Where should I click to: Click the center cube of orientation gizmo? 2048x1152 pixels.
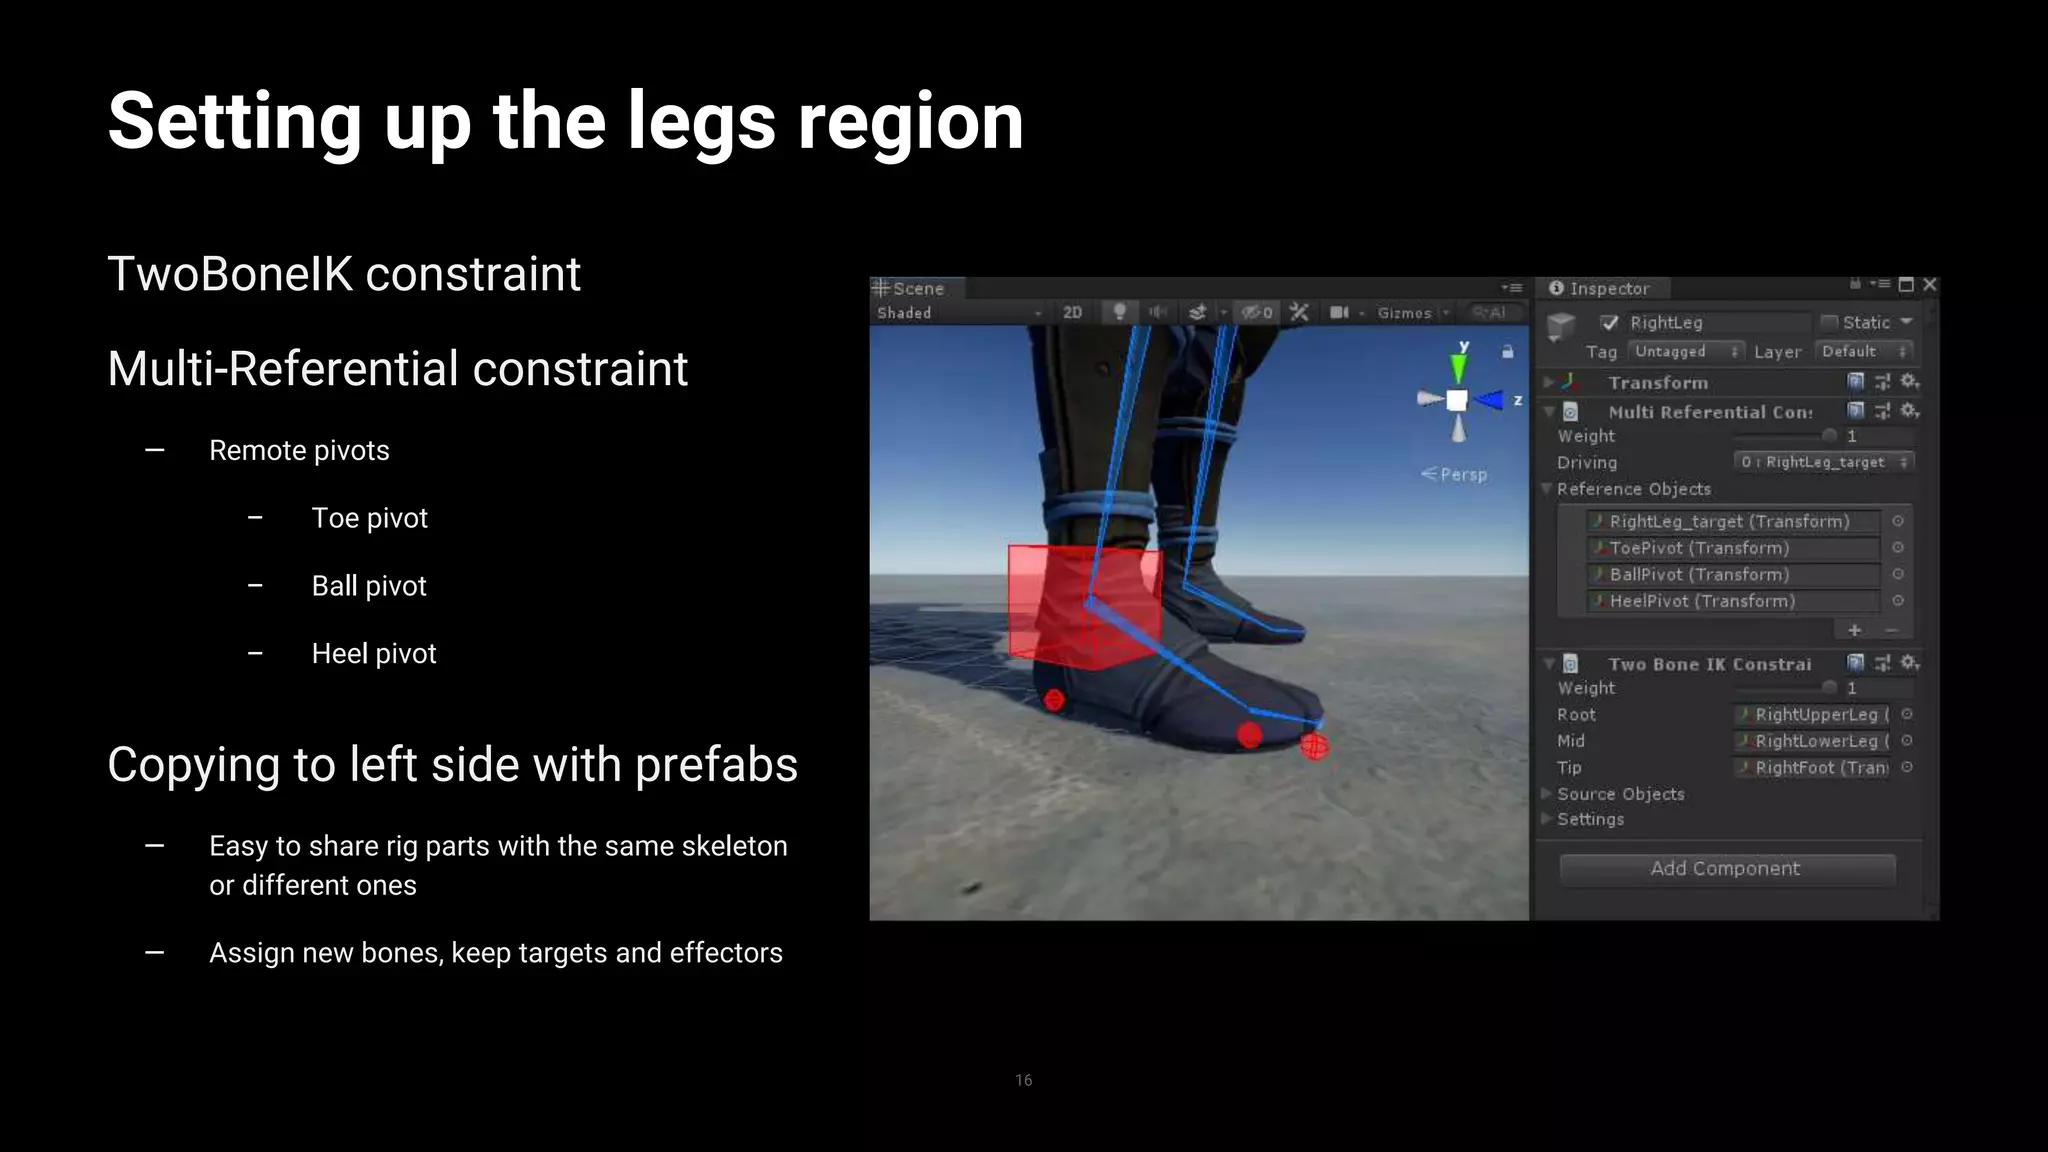[1457, 400]
